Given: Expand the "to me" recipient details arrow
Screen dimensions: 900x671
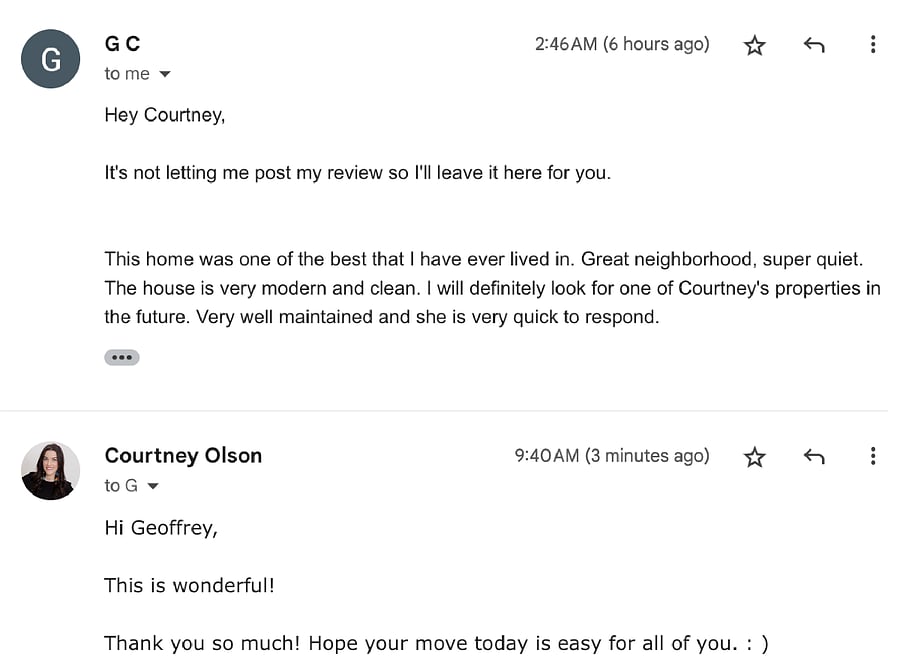Looking at the screenshot, I should click(165, 74).
